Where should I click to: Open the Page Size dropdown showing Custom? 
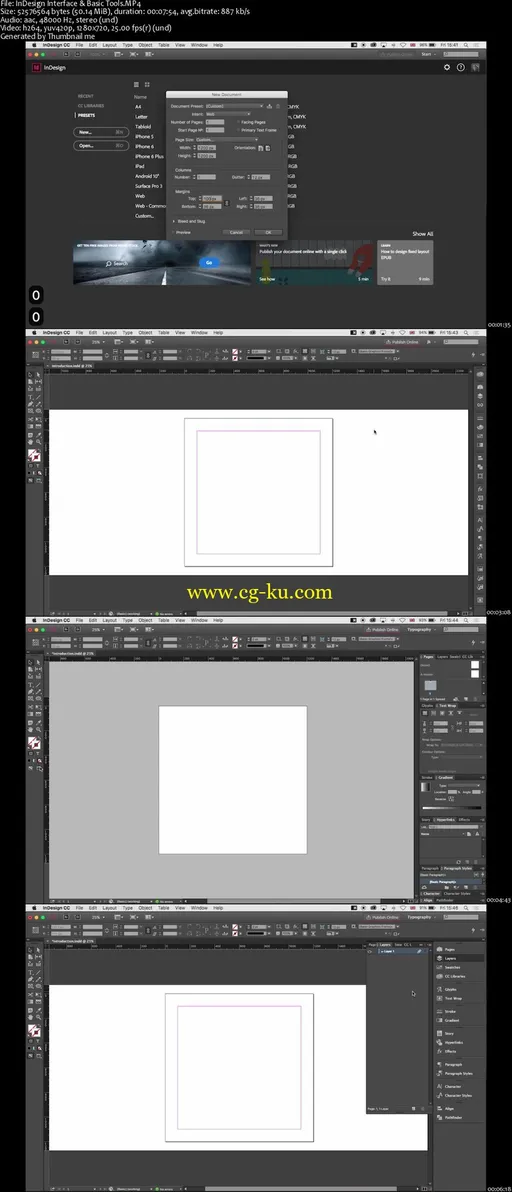(227, 139)
